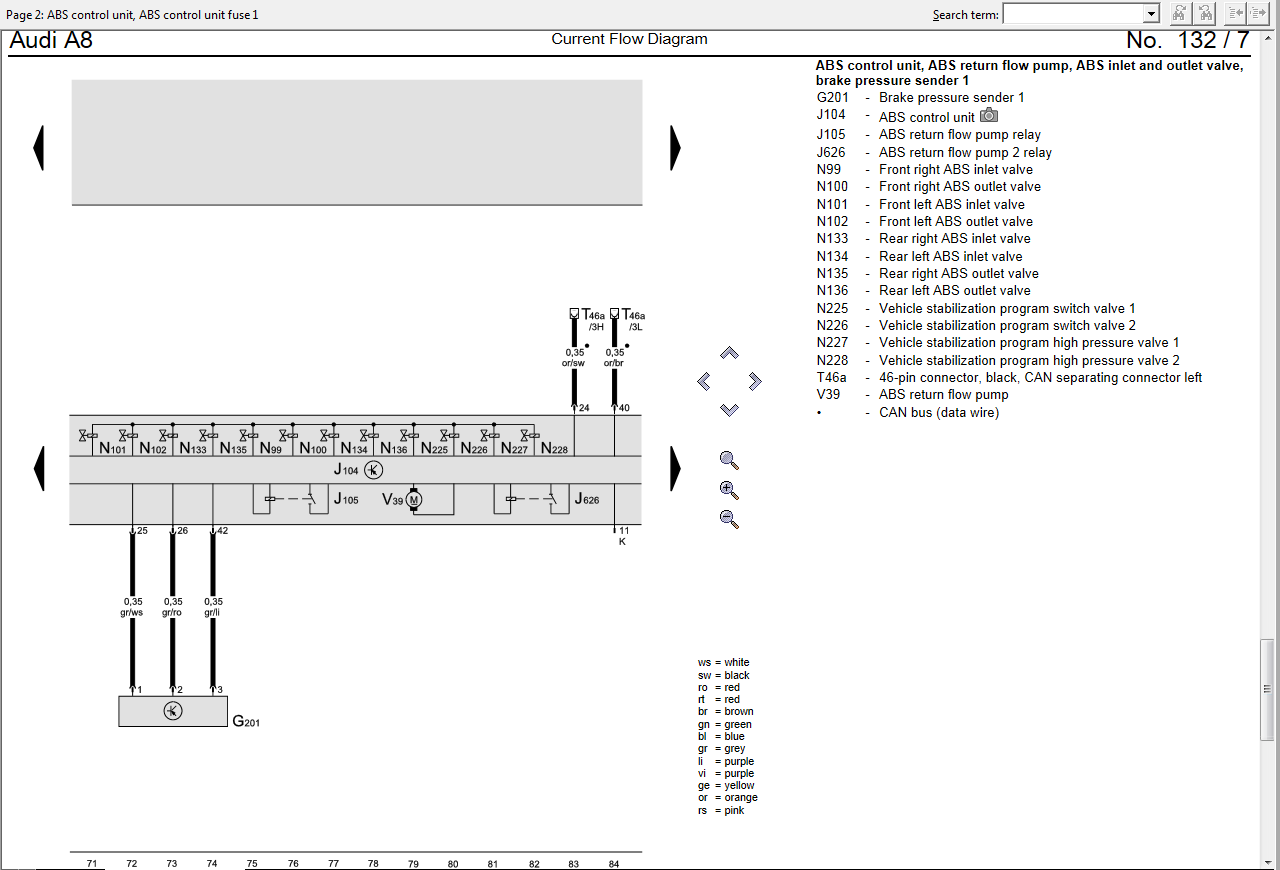Click the scrollbar down arrow at bottom right
1280x870 pixels.
click(x=1267, y=861)
